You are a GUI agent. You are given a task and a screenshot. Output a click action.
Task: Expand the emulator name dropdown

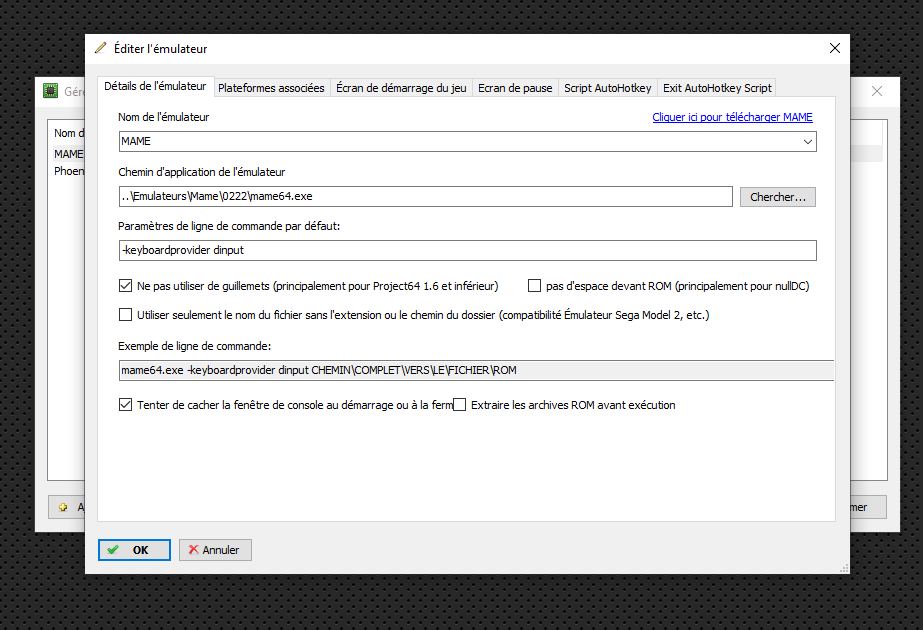(x=808, y=142)
